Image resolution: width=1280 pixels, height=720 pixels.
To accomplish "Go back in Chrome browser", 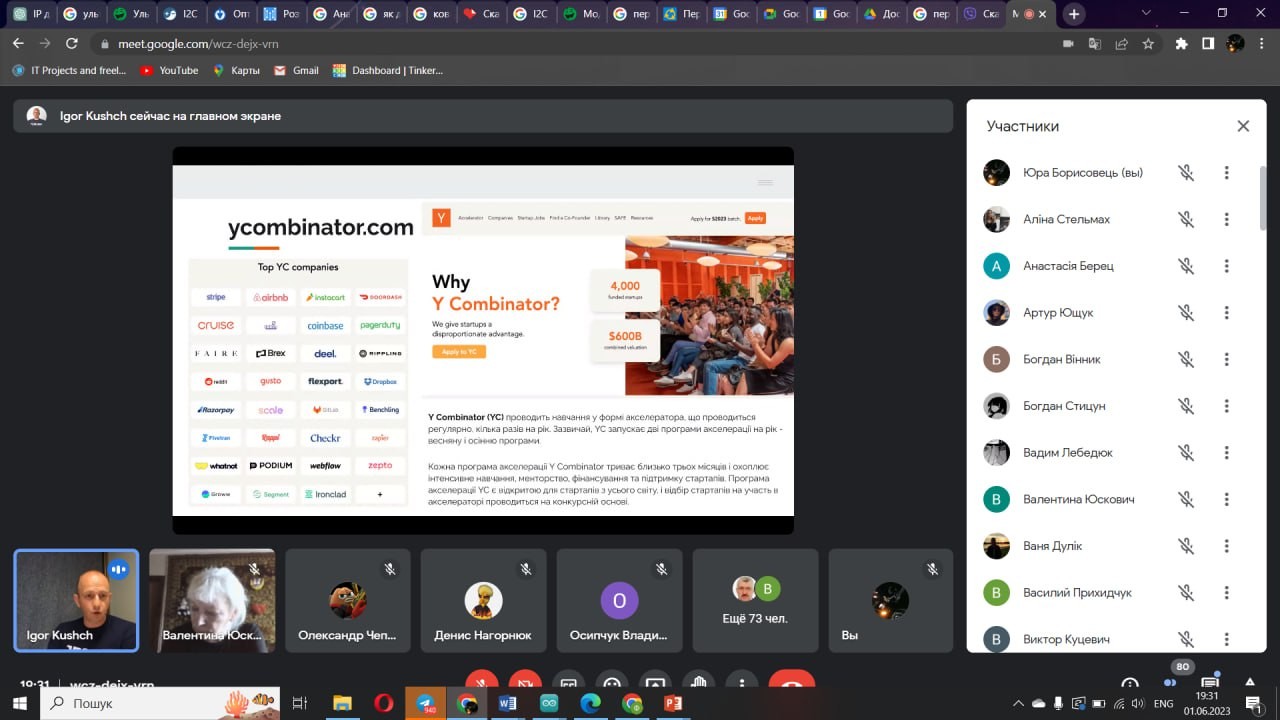I will [x=18, y=44].
